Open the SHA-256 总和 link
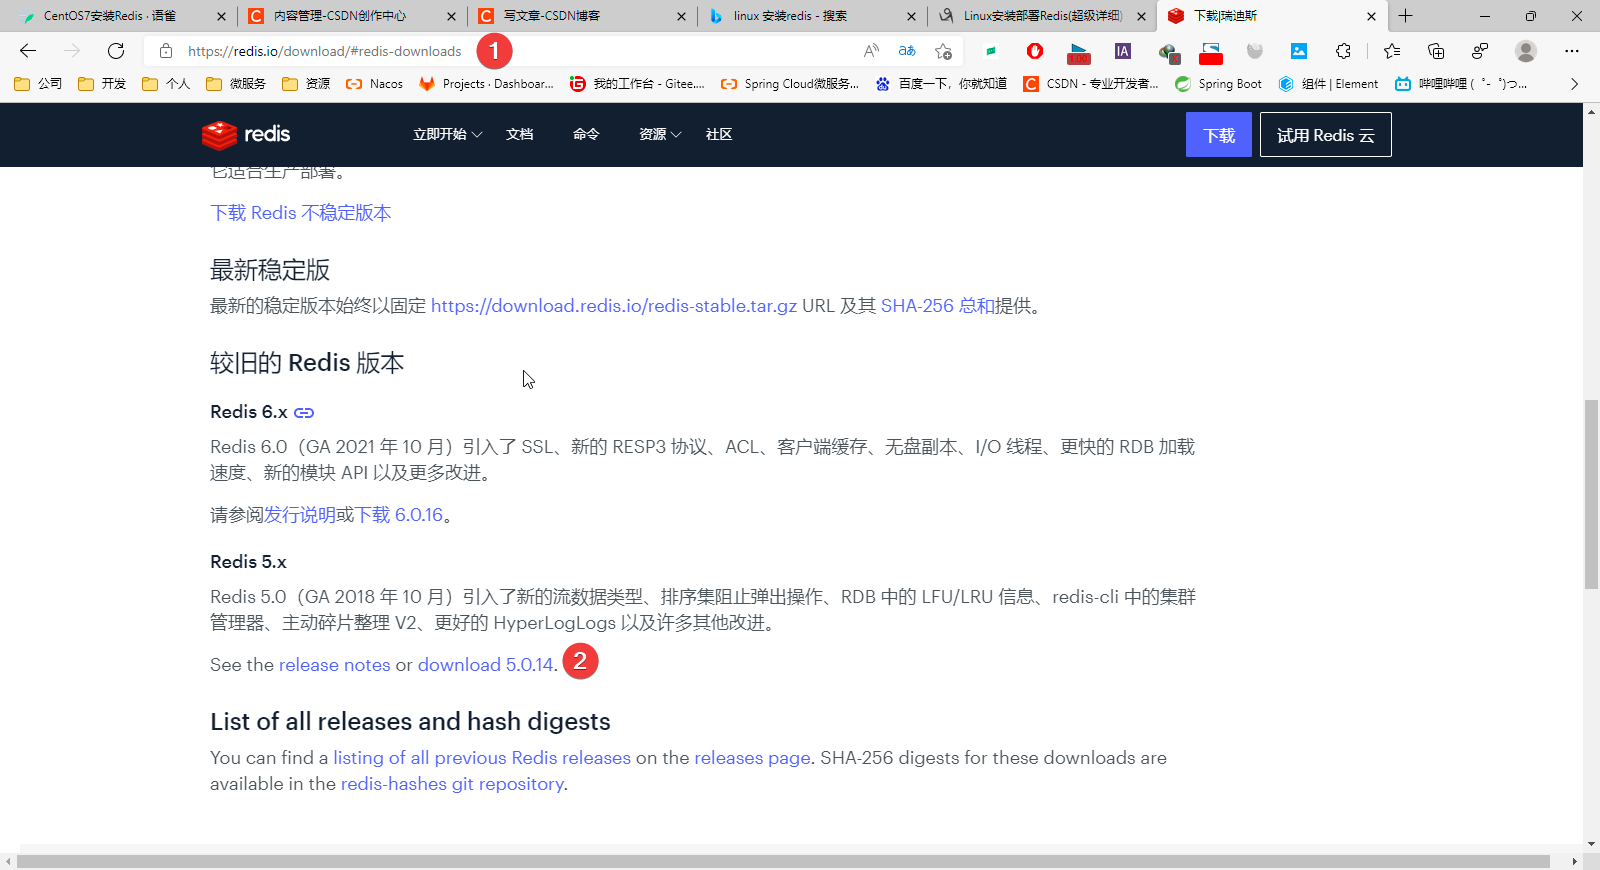1600x870 pixels. (x=938, y=306)
